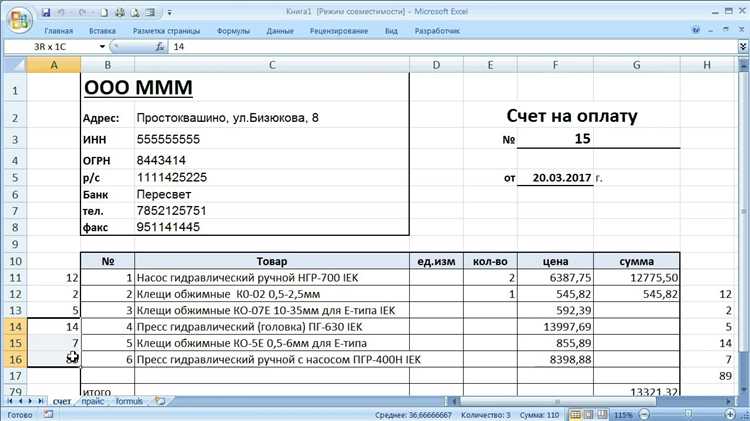Image resolution: width=750 pixels, height=421 pixels.
Task: Click the zoom slider in status bar
Action: (x=686, y=414)
